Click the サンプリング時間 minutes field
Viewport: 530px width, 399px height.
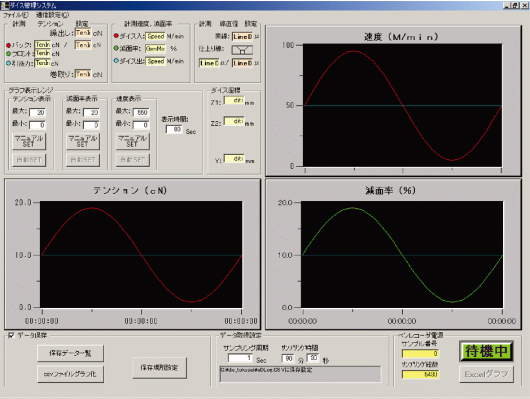[288, 358]
